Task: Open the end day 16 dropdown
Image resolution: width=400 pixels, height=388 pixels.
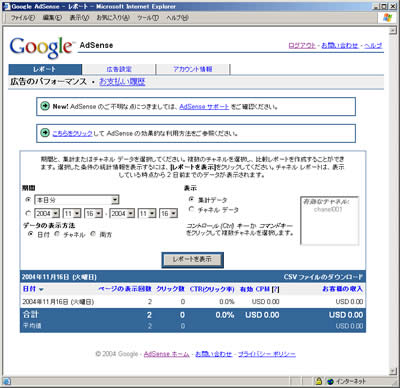Action: tap(169, 213)
